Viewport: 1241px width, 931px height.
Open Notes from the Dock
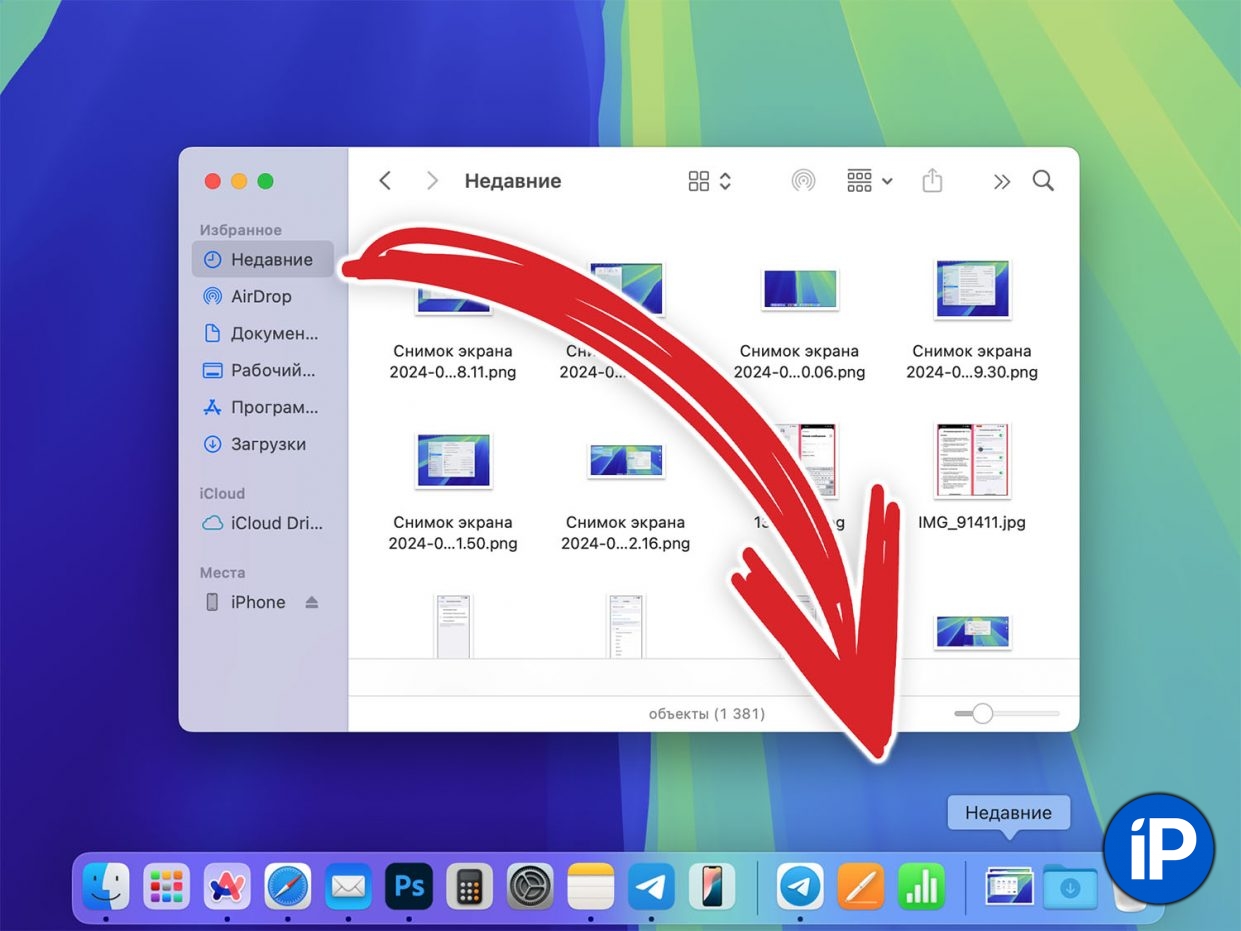[591, 885]
